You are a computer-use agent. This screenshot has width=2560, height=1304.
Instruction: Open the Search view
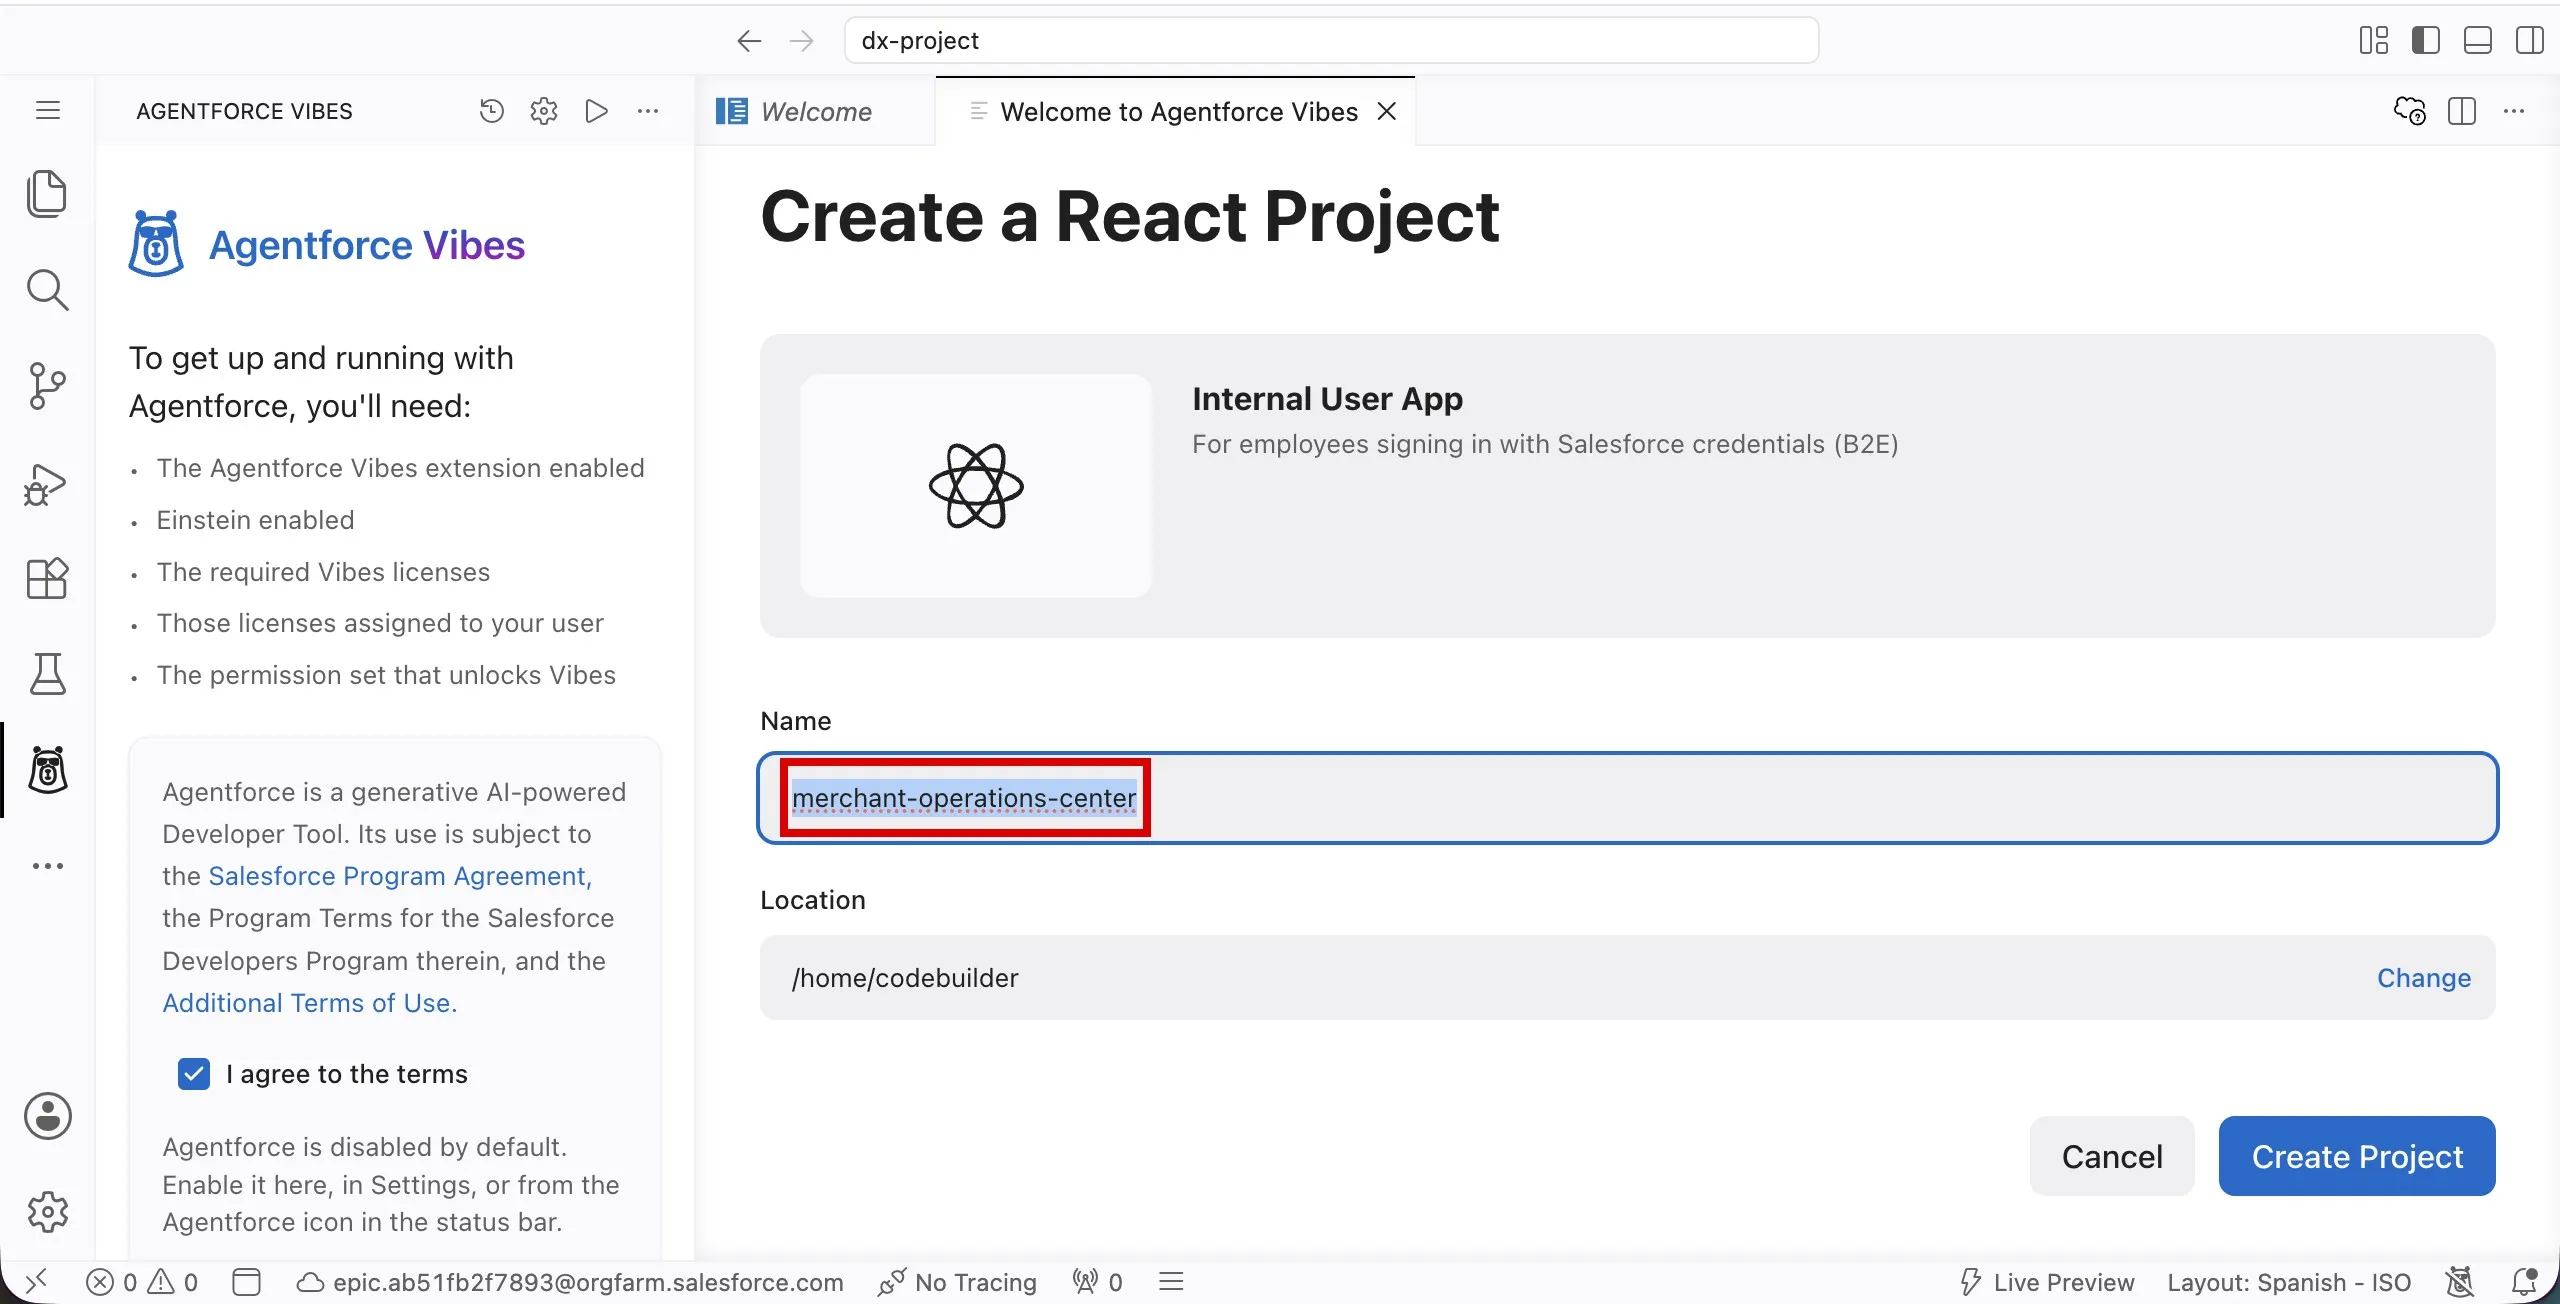[47, 290]
